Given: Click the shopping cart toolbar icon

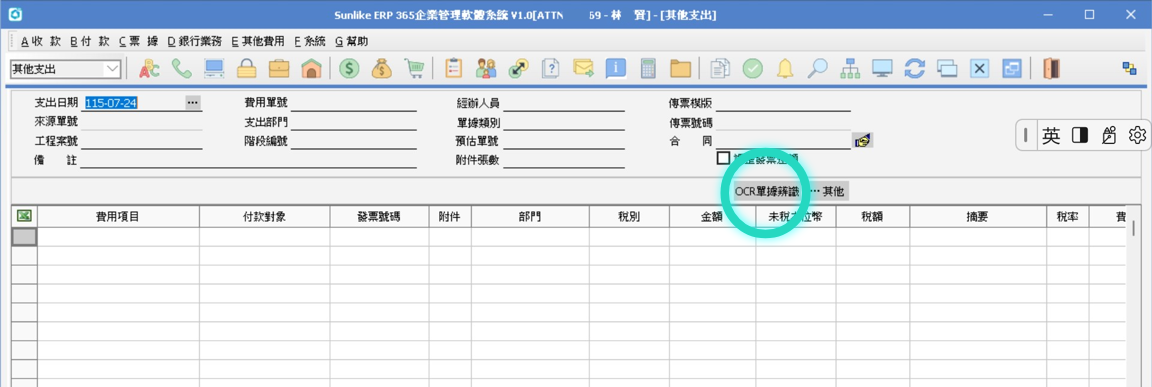Looking at the screenshot, I should pos(414,68).
